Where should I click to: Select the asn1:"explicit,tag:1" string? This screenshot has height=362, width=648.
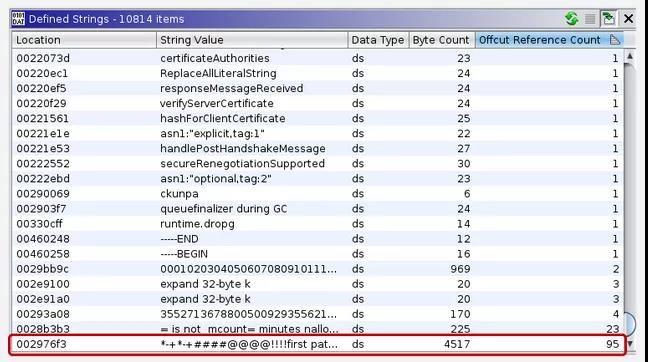[x=212, y=133]
